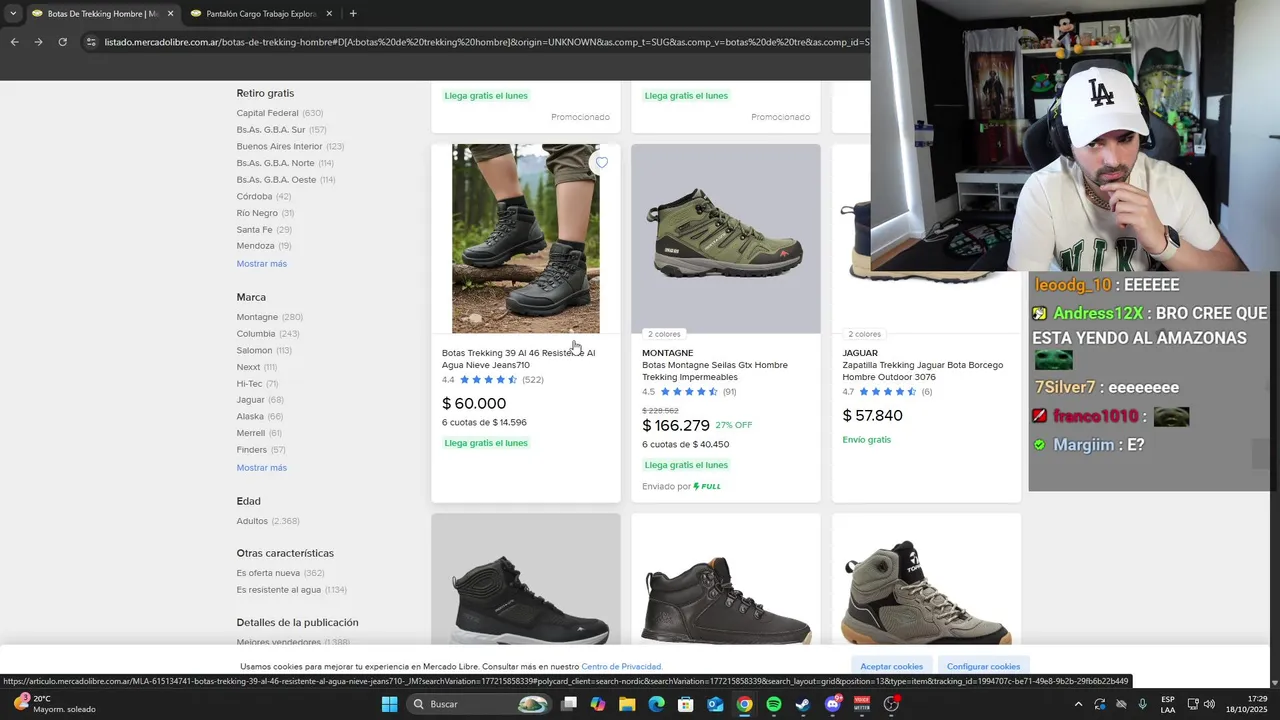1280x720 pixels.
Task: Open a new browser tab
Action: tap(353, 14)
